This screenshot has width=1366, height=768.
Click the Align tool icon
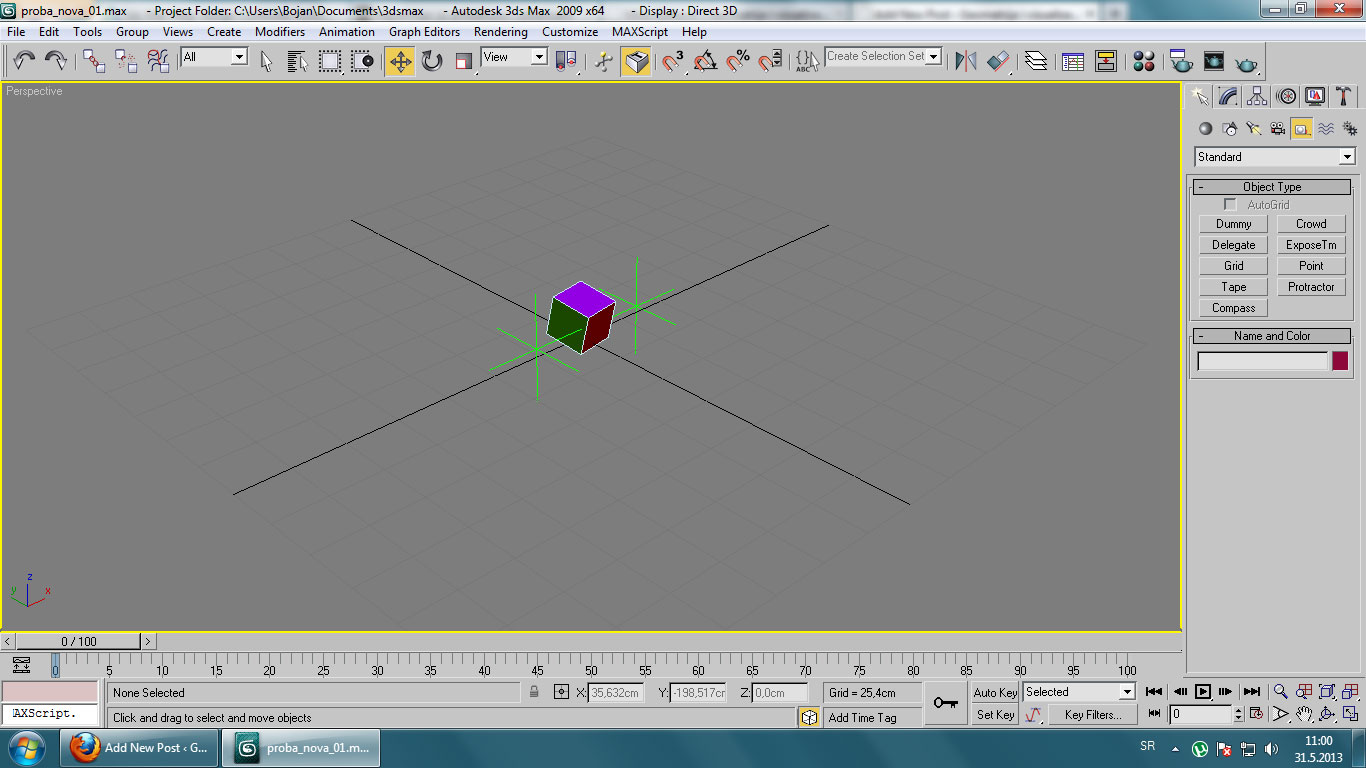[998, 61]
